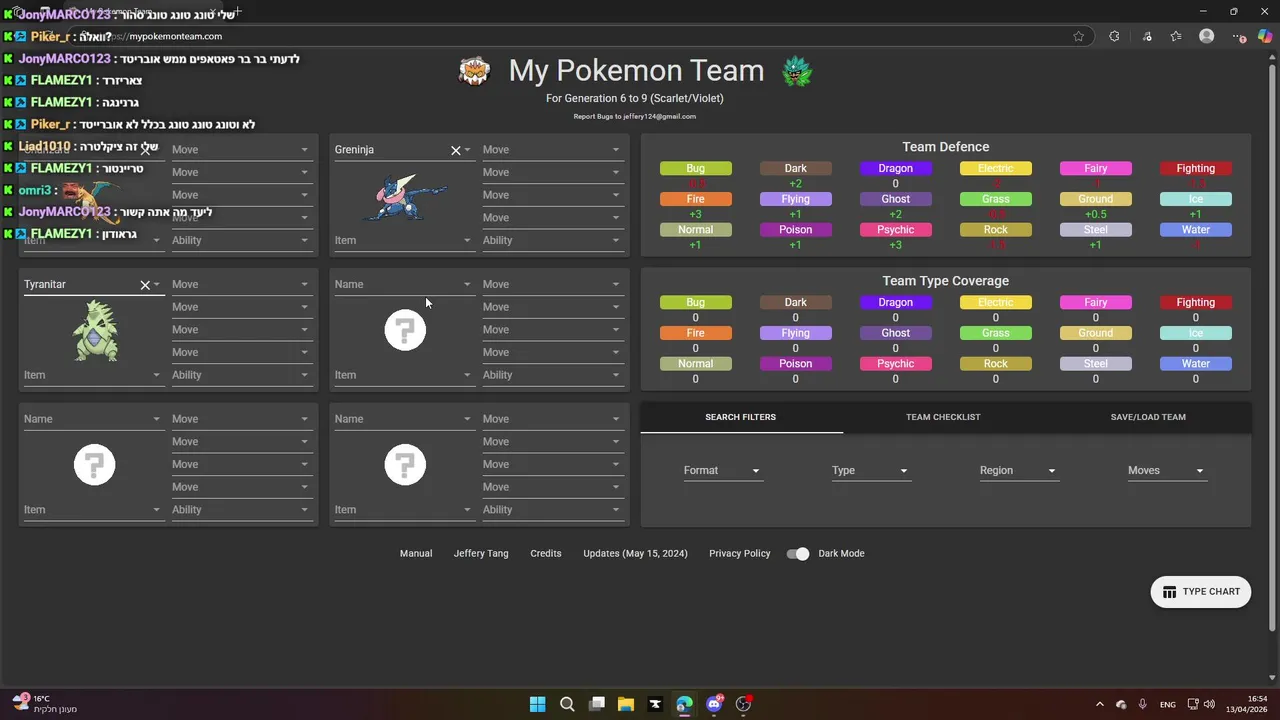This screenshot has width=1280, height=720.
Task: Open first Move dropdown in Greninja's slot
Action: (x=552, y=150)
